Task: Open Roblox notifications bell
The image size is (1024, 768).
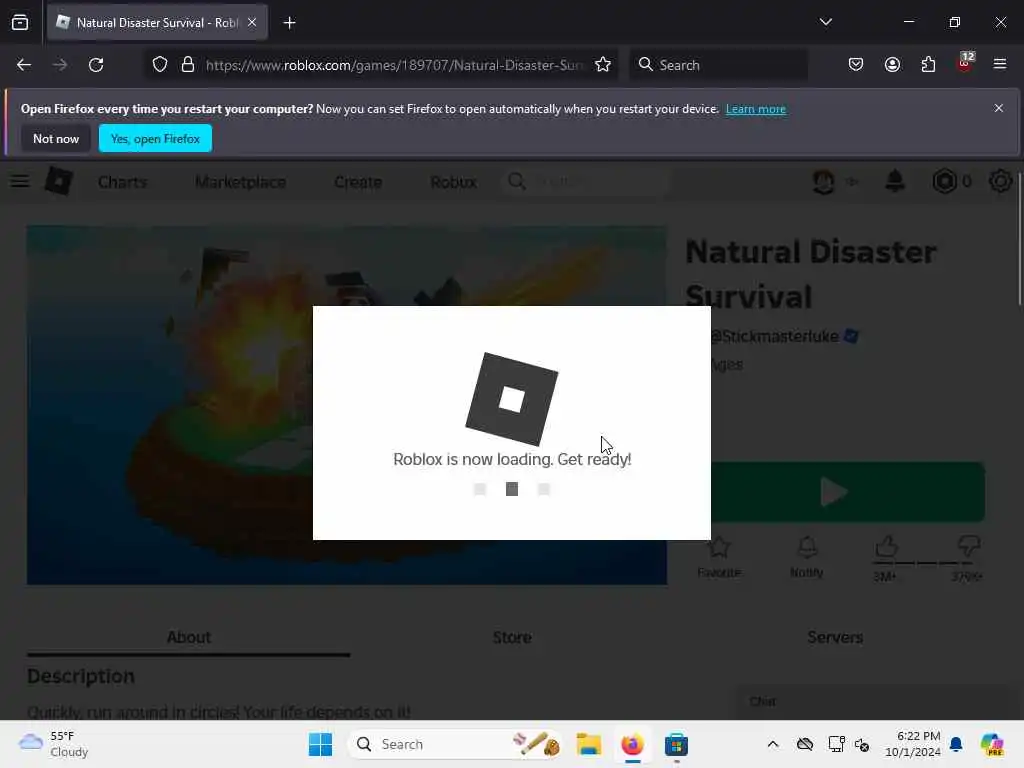Action: (895, 181)
